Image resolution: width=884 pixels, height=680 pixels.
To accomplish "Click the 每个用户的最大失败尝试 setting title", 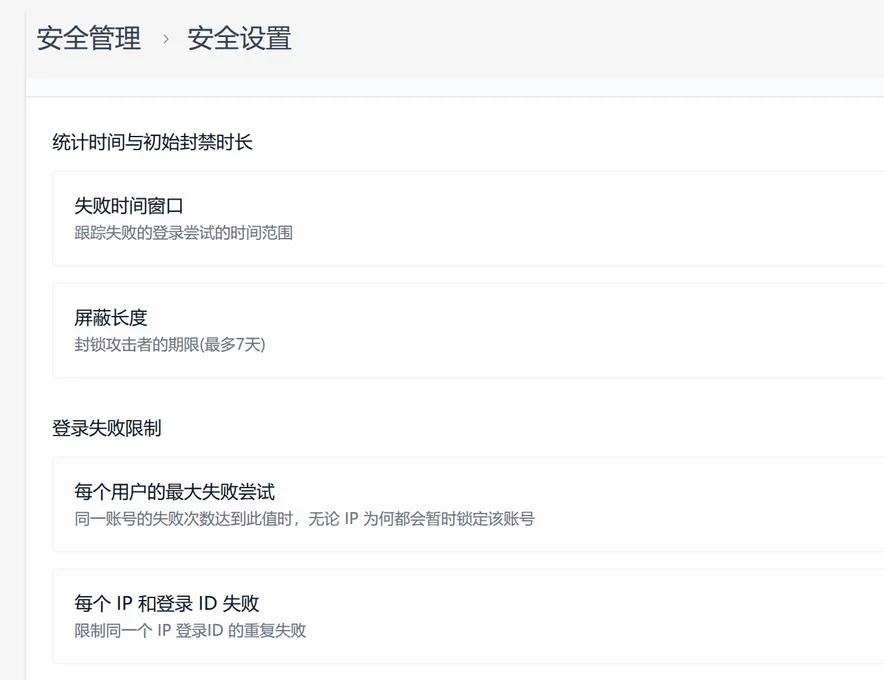I will [174, 492].
